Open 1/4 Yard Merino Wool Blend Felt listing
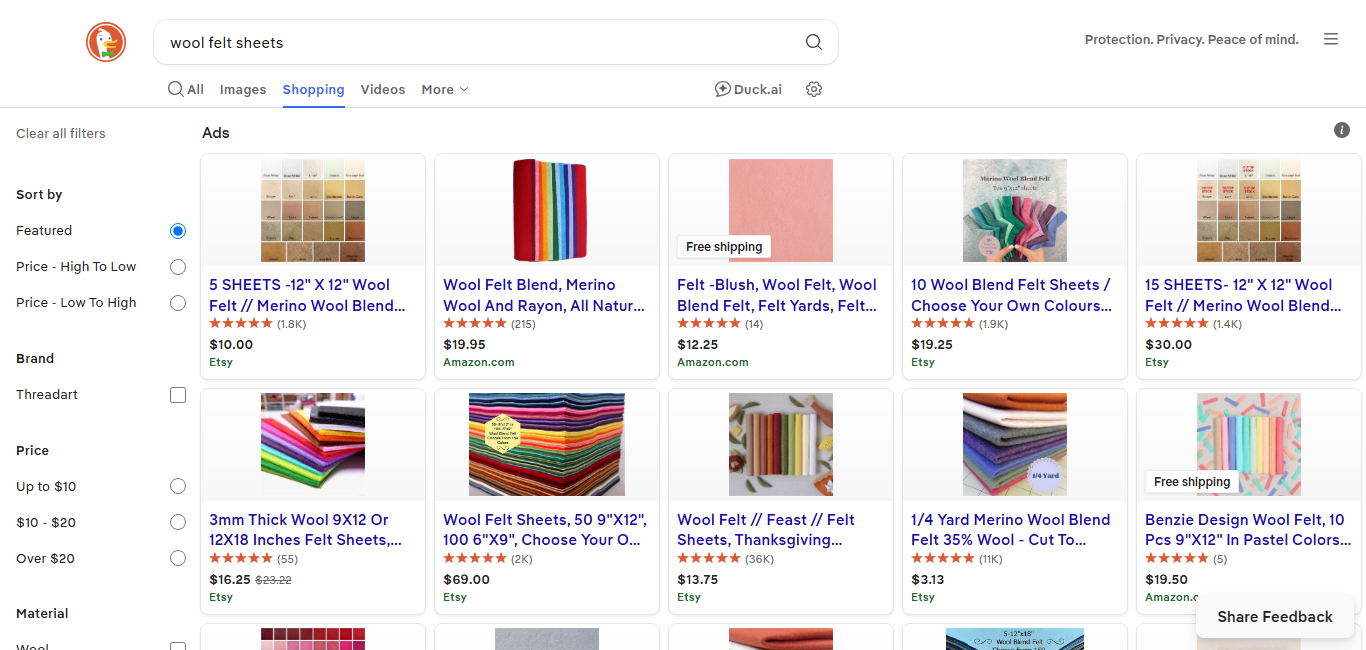 [x=1010, y=530]
